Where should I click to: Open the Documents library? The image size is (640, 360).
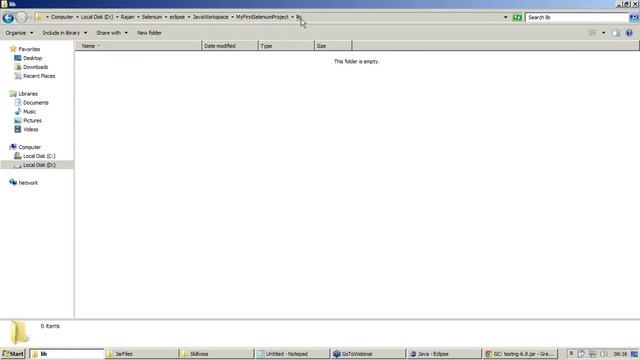tap(36, 102)
